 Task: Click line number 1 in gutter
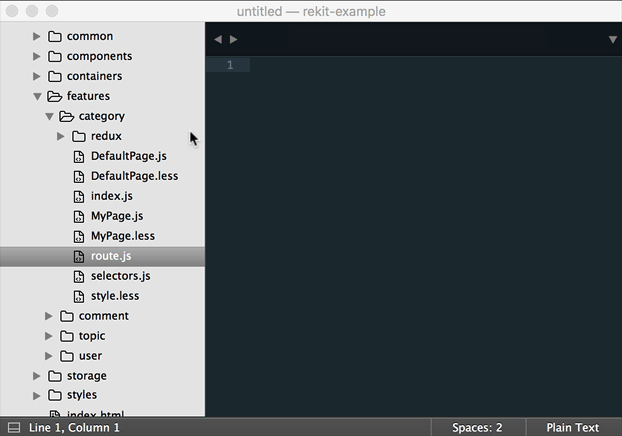click(x=230, y=65)
